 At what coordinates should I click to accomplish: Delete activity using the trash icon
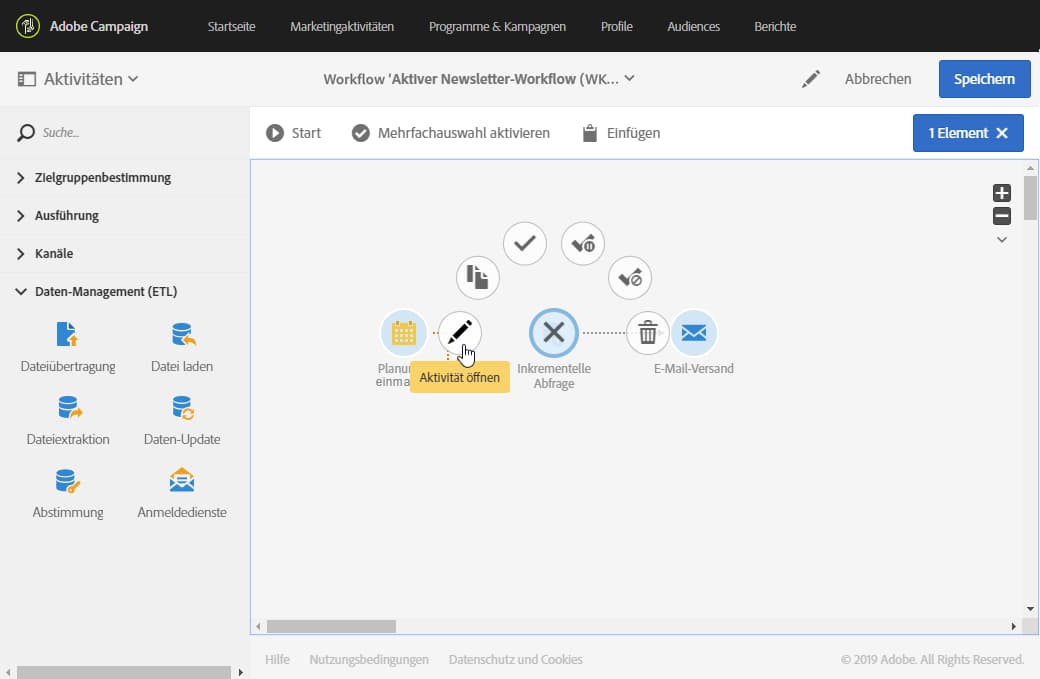tap(648, 332)
